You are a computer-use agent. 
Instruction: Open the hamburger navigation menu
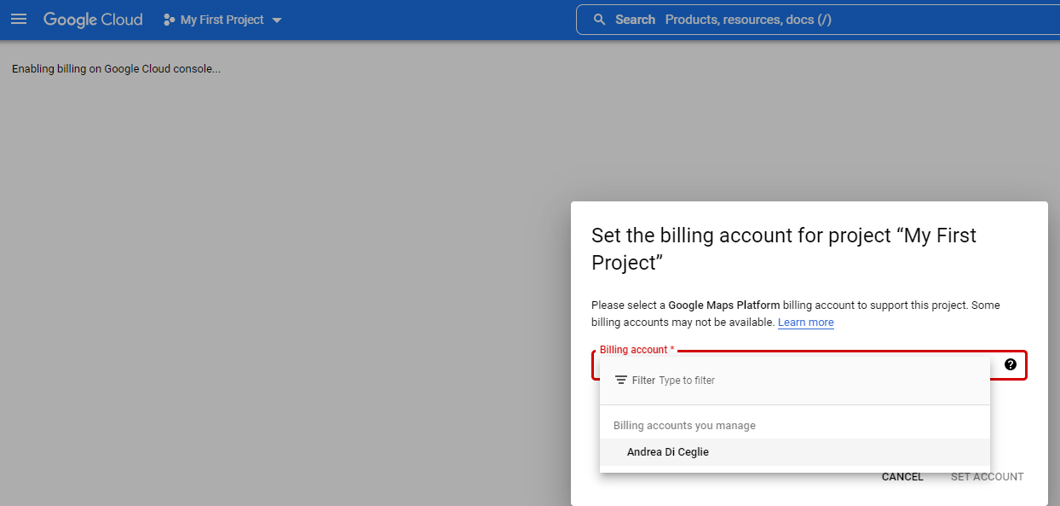click(x=19, y=20)
